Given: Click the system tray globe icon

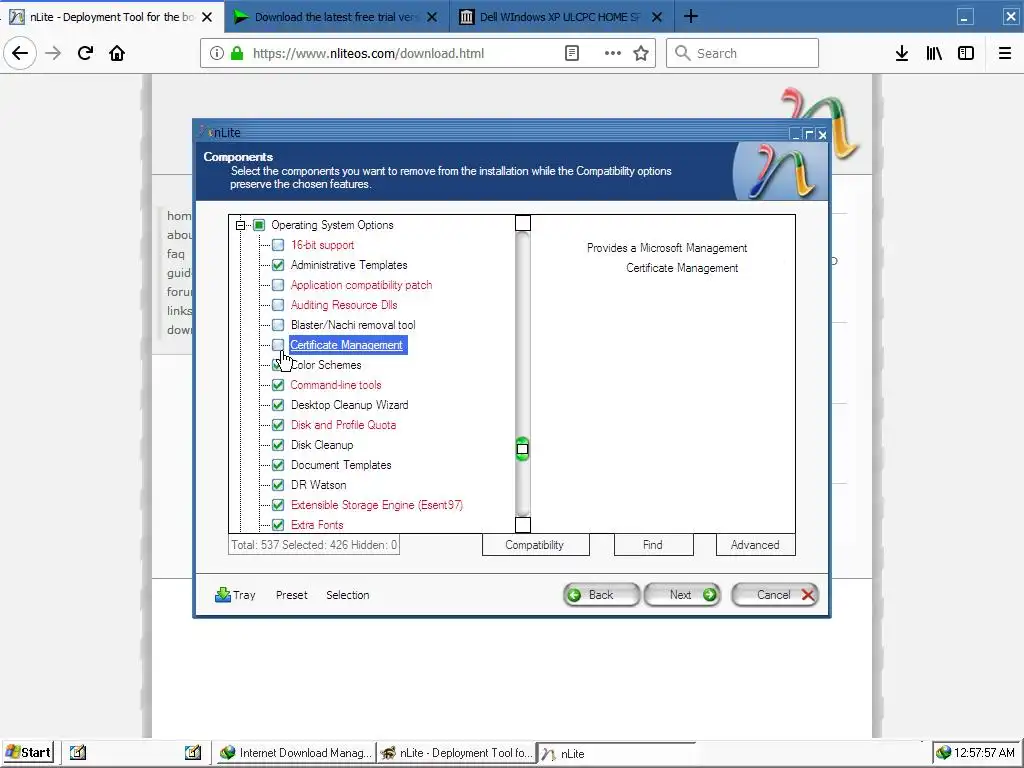Looking at the screenshot, I should (943, 753).
